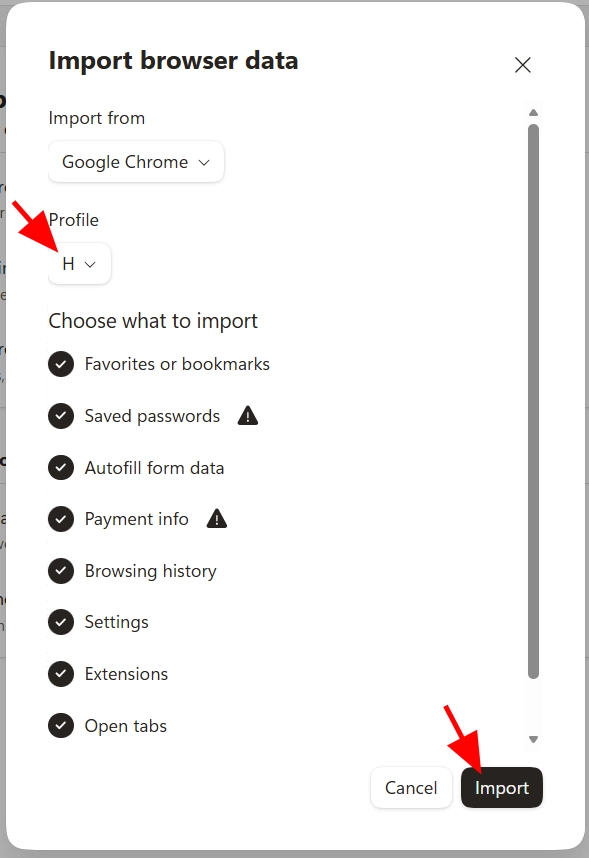The image size is (589, 858).
Task: Disable Browsing history import
Action: coord(61,571)
